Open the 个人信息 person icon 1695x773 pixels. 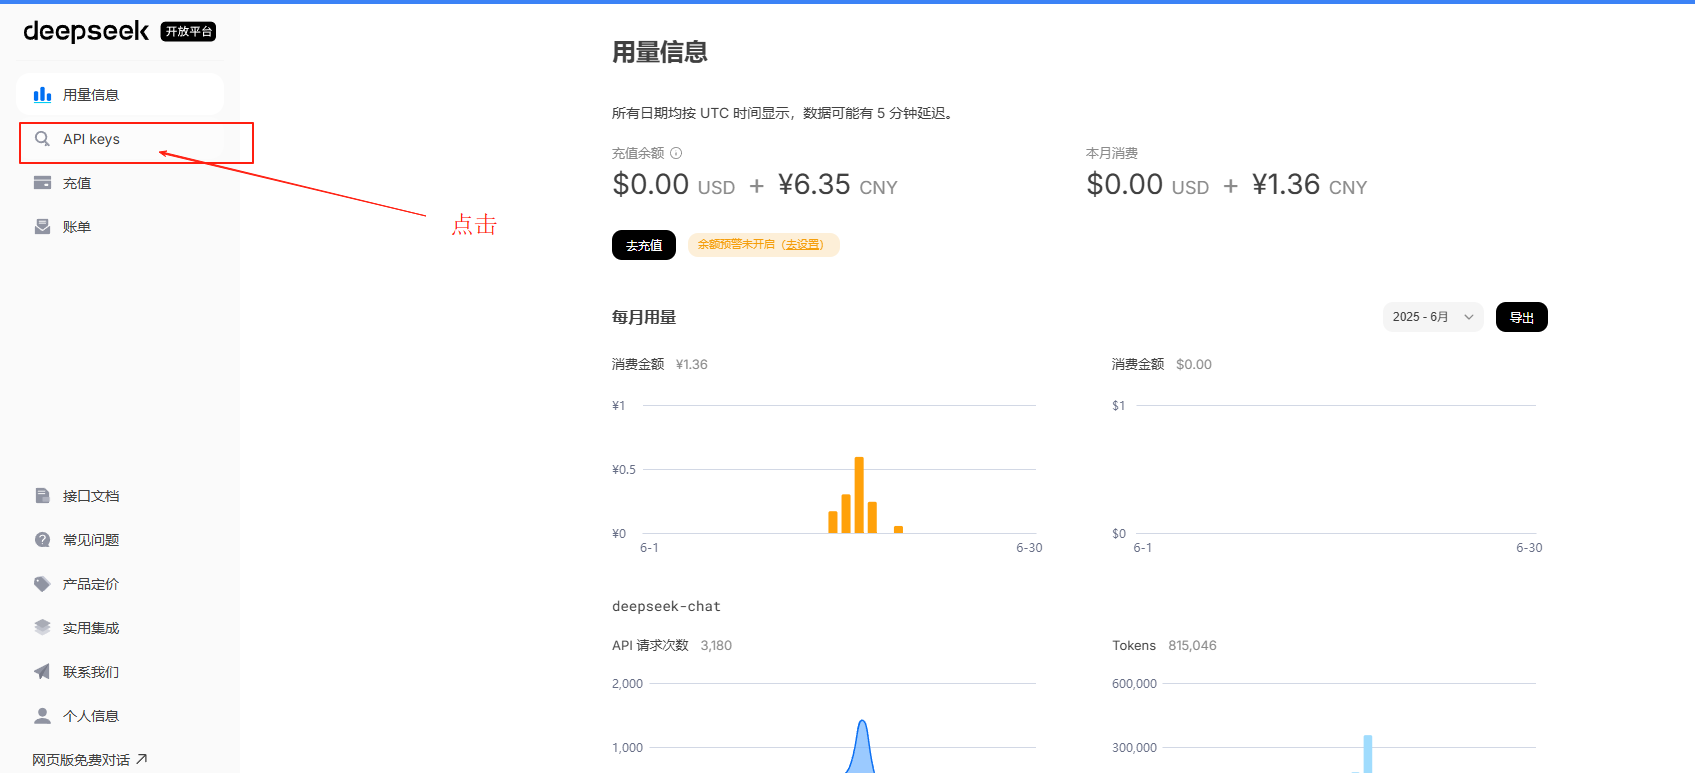42,716
